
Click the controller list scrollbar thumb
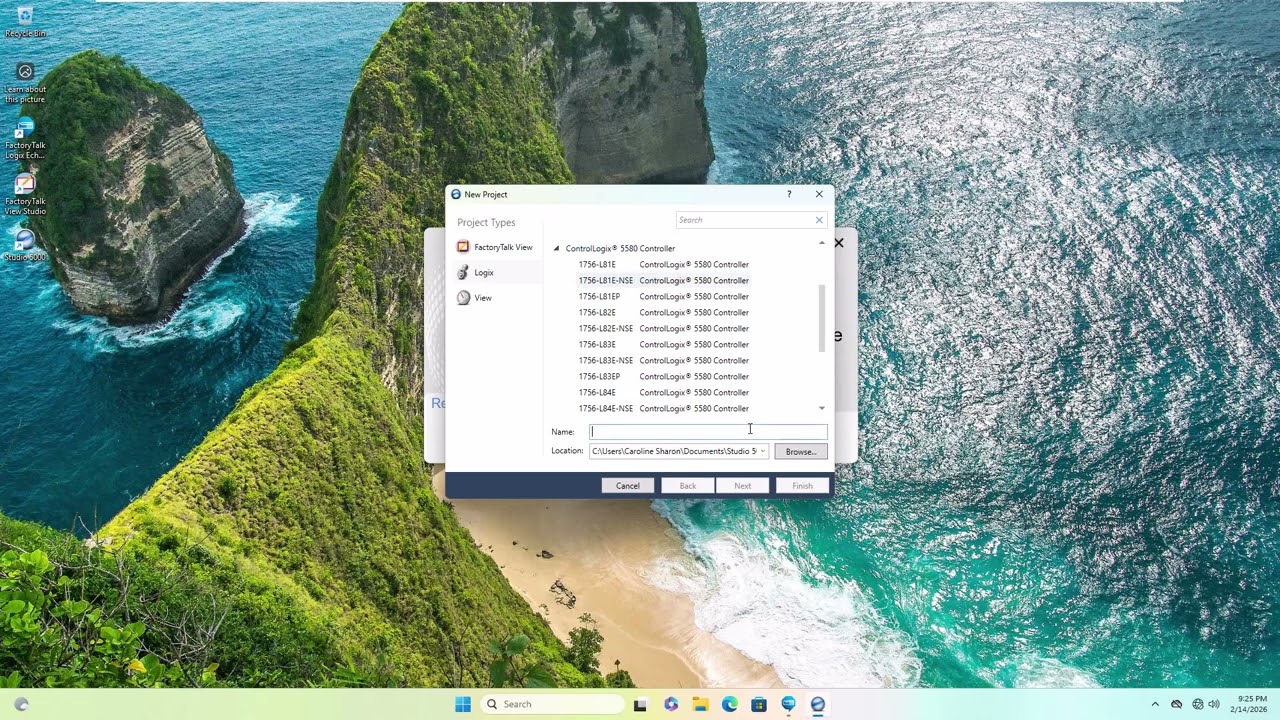tap(822, 318)
